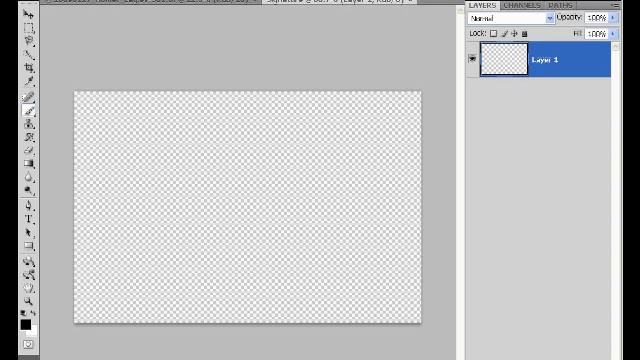
Task: Select the Eyedropper tool
Action: 29,81
